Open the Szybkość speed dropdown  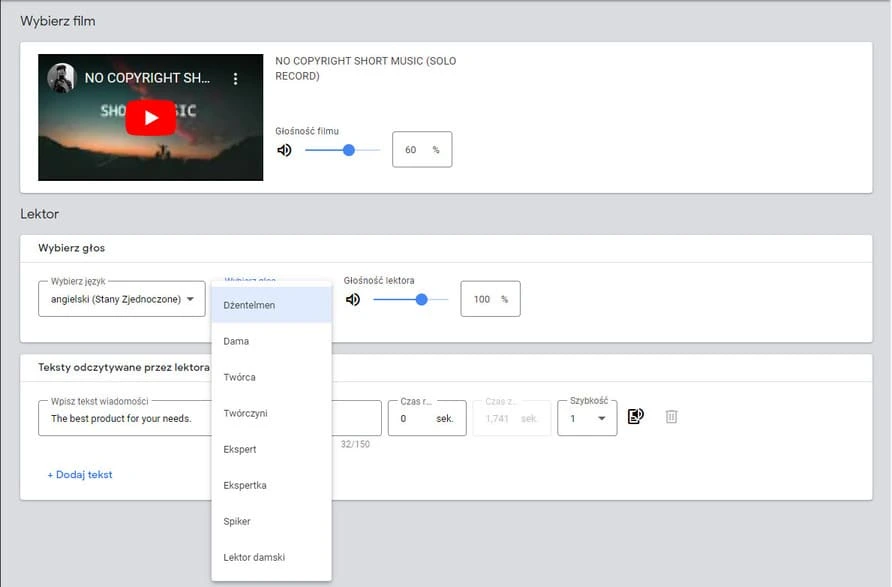point(587,418)
